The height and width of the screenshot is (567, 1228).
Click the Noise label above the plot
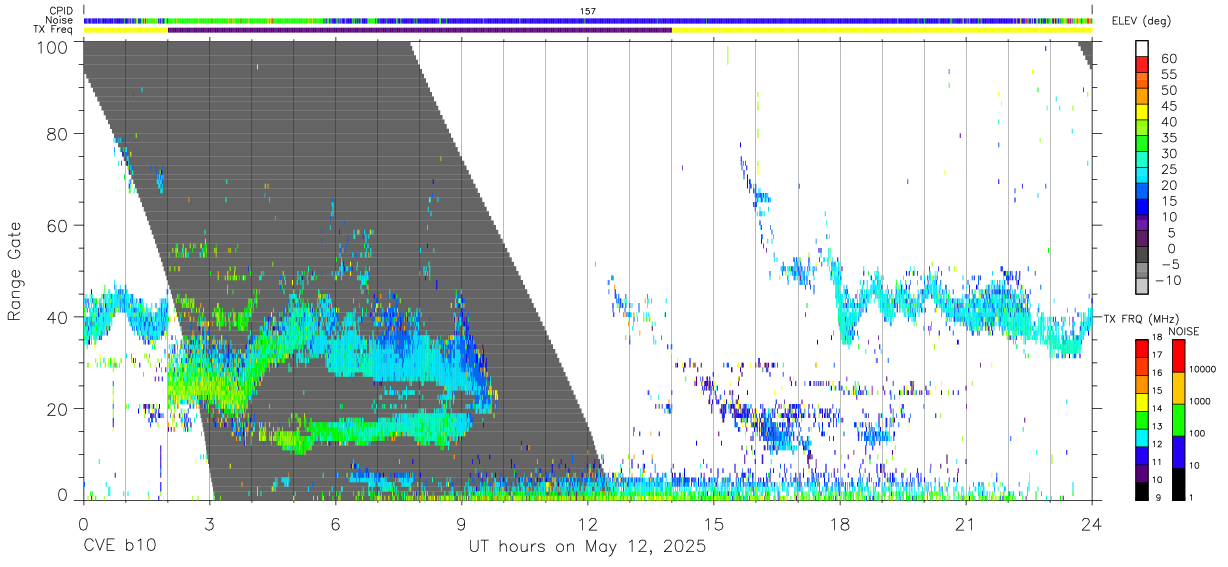click(x=58, y=20)
